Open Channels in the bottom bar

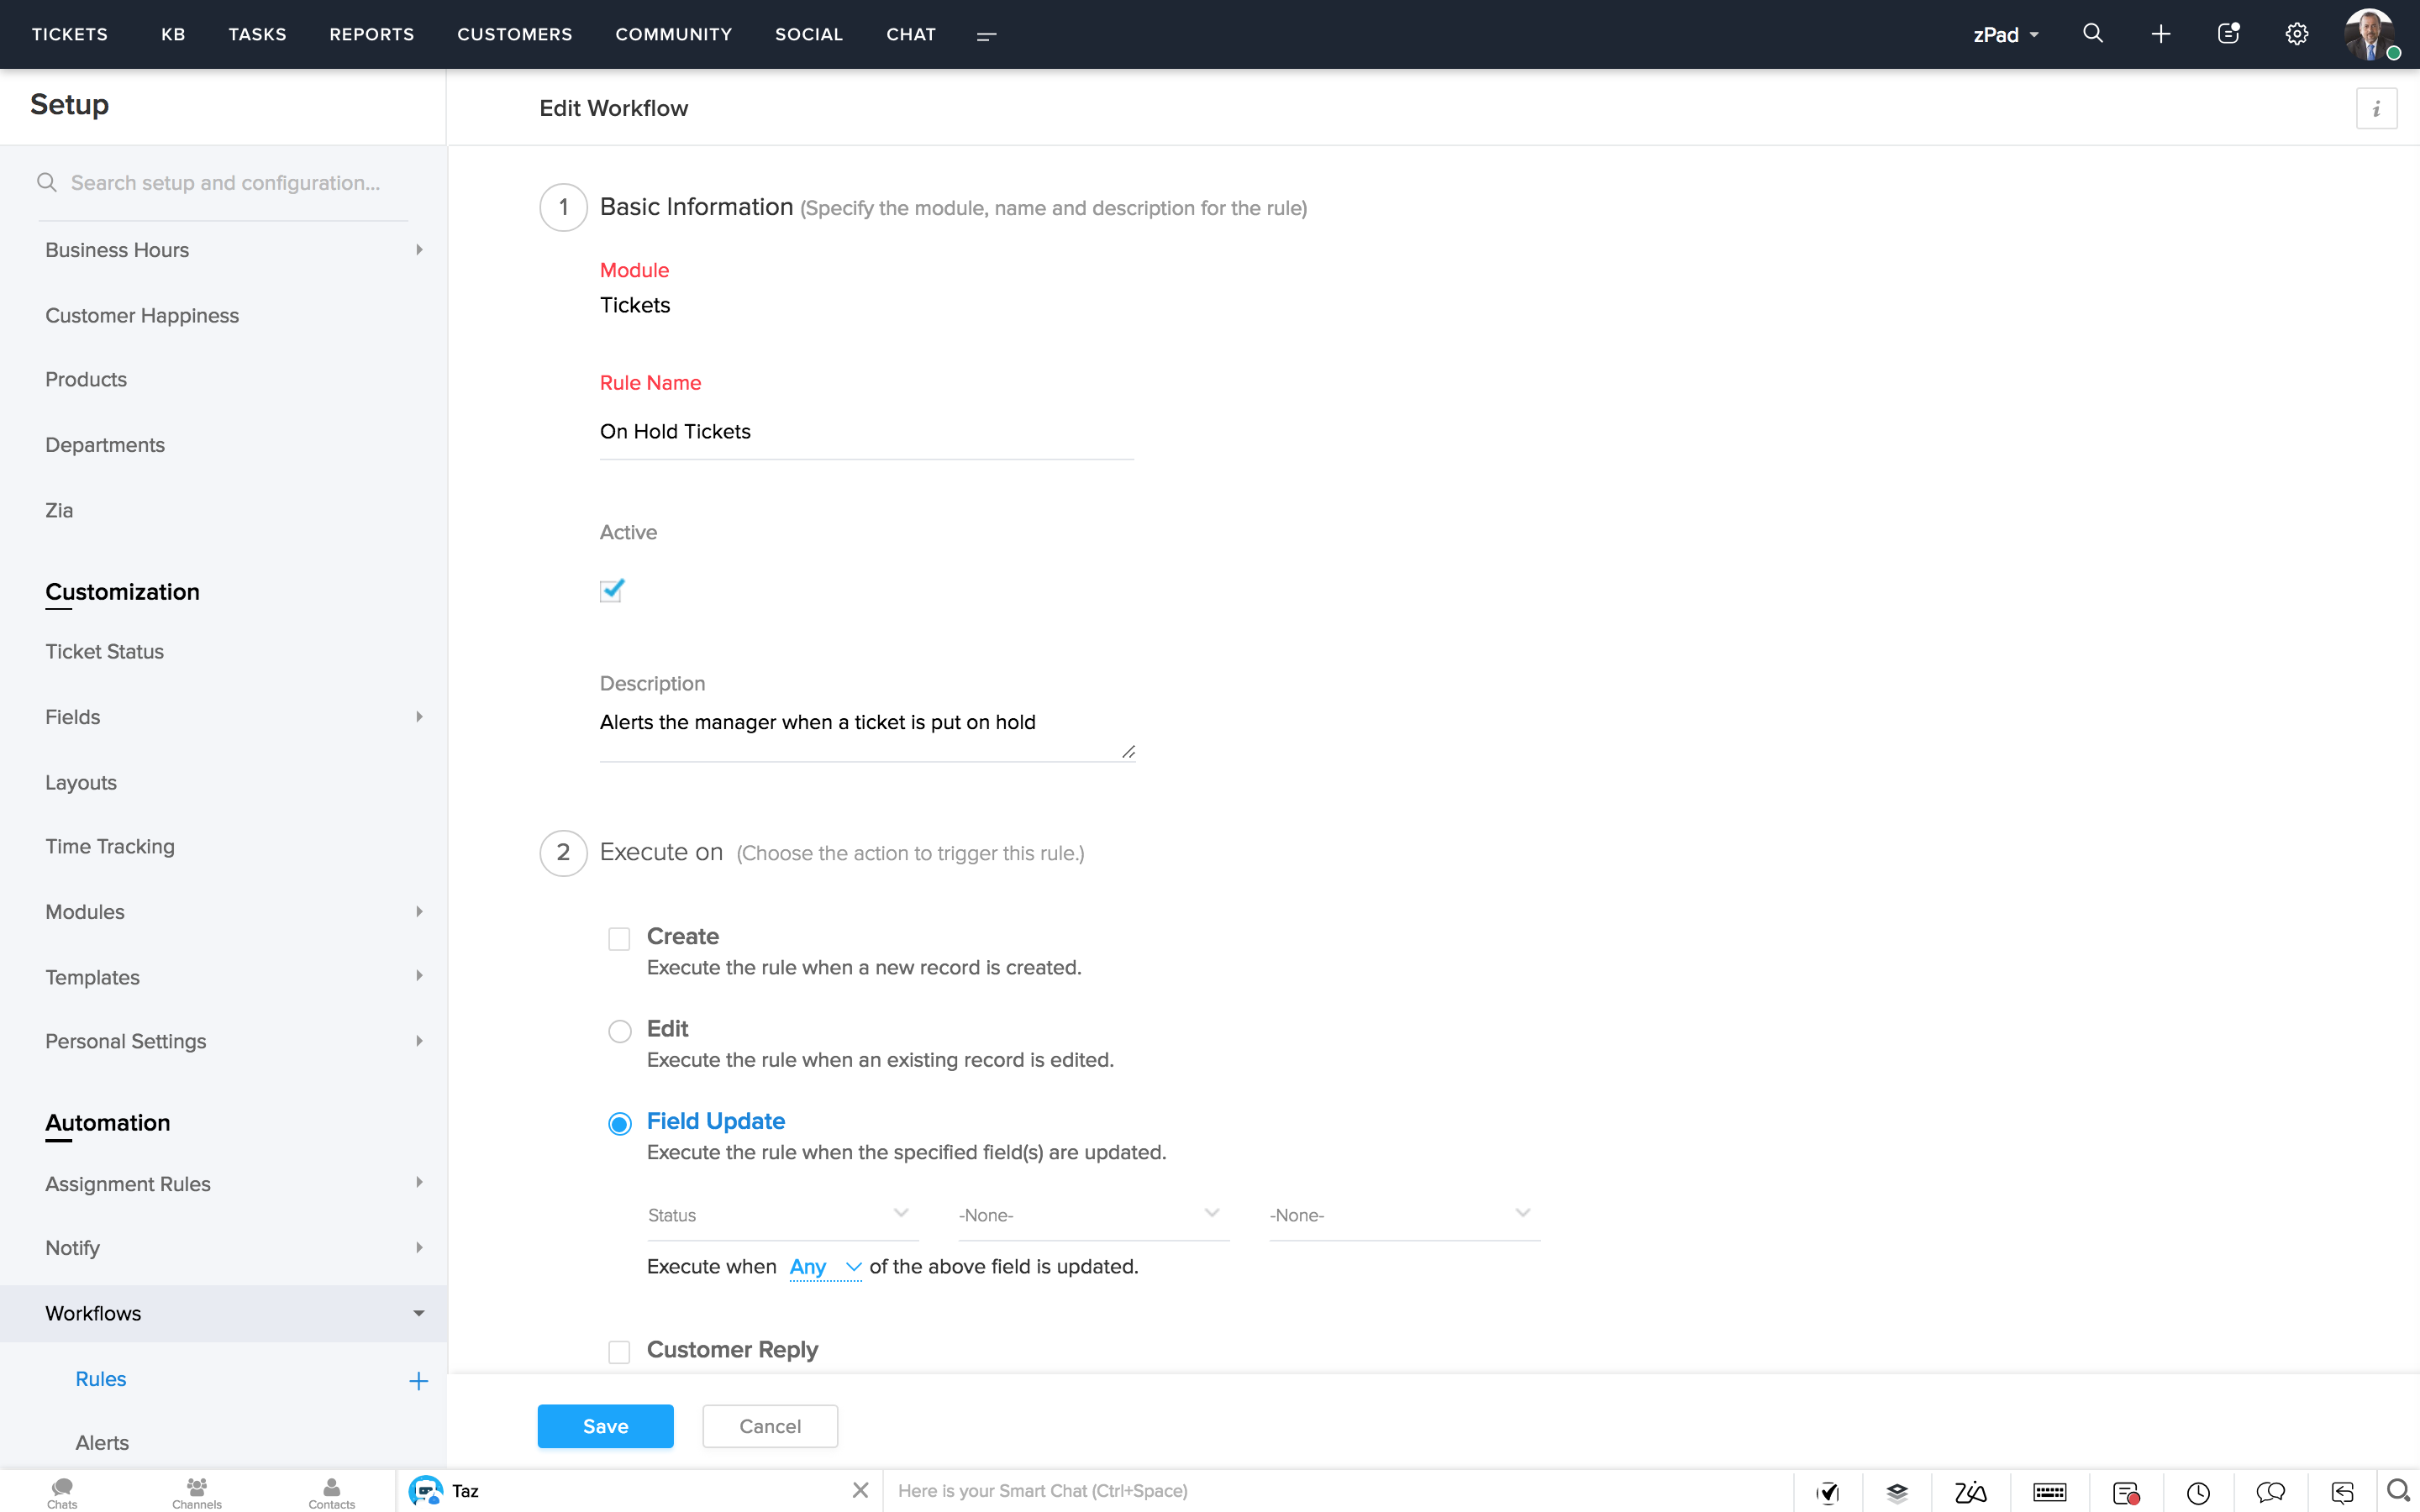(196, 1492)
